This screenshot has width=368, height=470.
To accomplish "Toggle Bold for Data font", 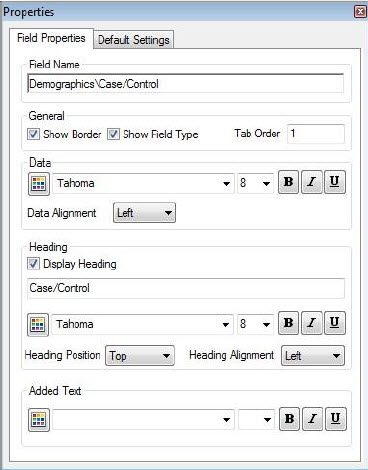I will pyautogui.click(x=289, y=182).
